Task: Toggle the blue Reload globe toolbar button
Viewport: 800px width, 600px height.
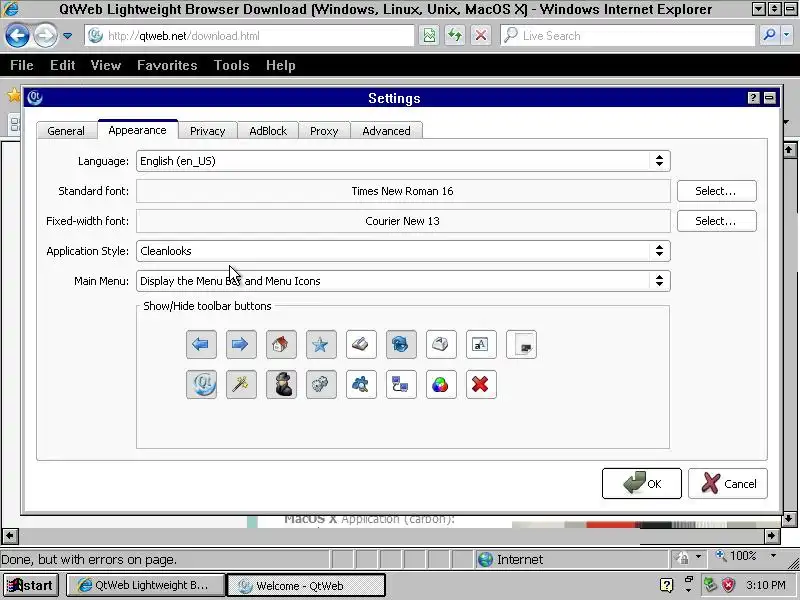Action: [x=401, y=344]
